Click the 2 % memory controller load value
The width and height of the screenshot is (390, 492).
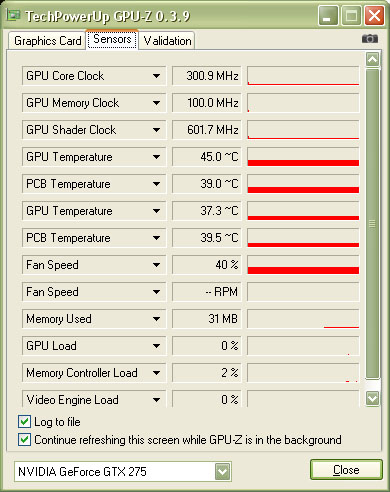click(207, 373)
